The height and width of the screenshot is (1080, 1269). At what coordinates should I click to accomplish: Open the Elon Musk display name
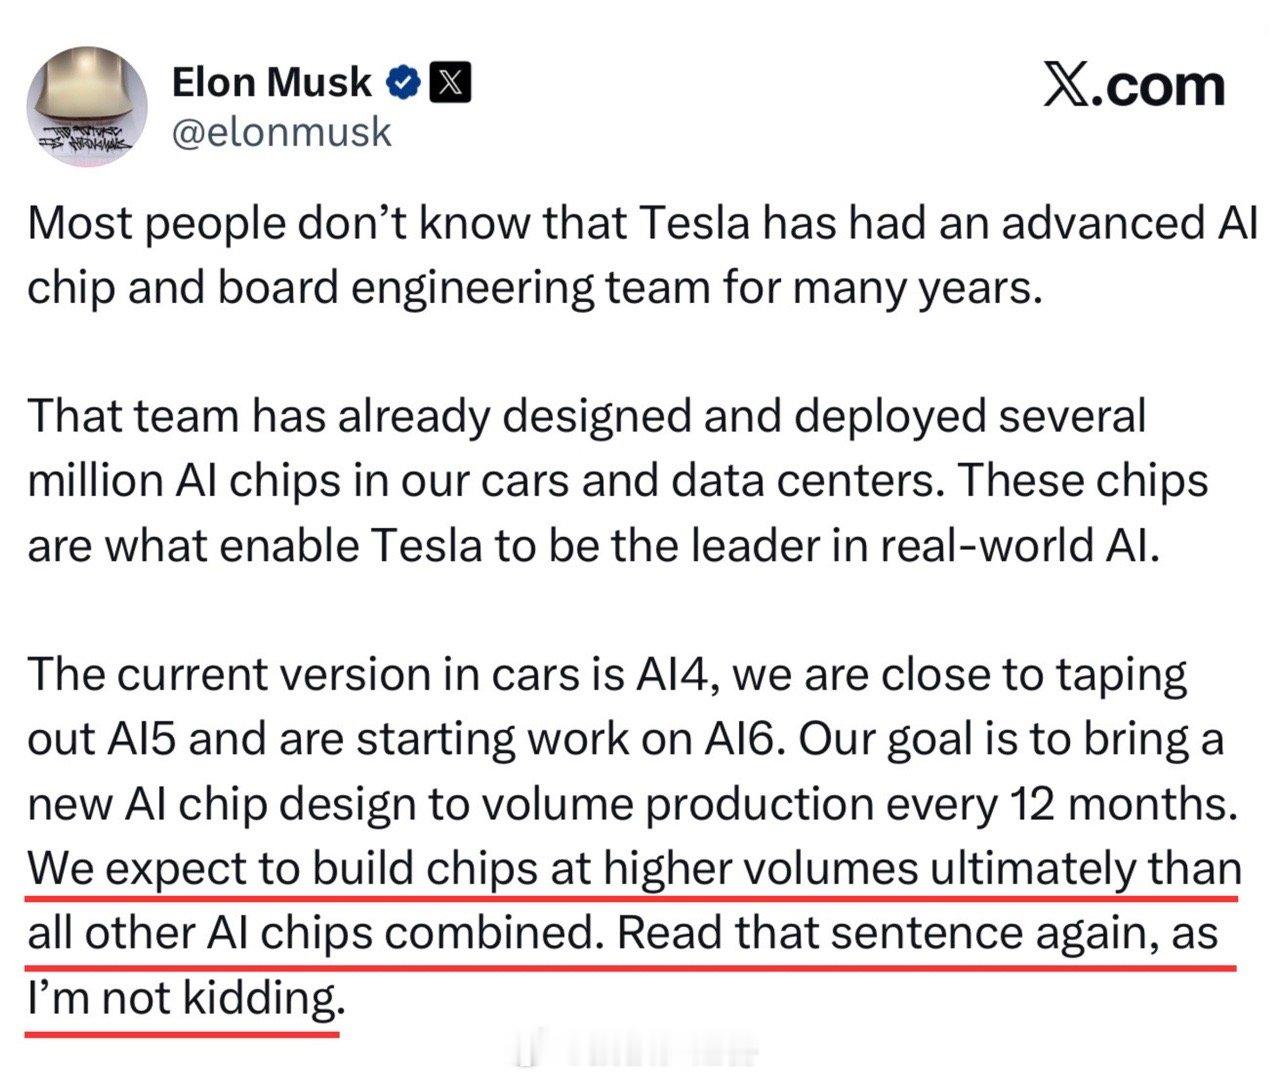pos(272,83)
